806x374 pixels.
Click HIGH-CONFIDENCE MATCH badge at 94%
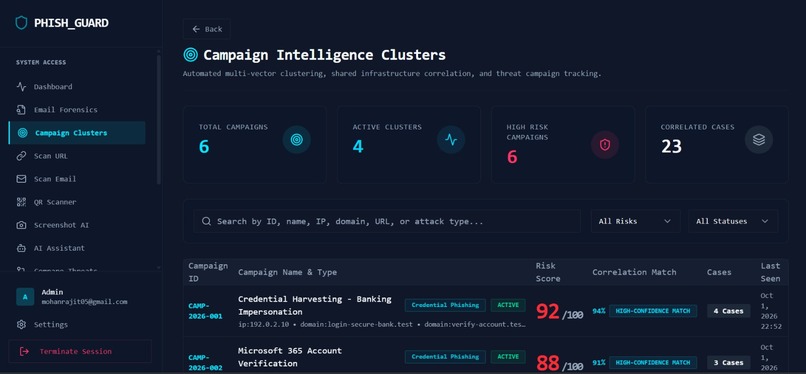[653, 311]
